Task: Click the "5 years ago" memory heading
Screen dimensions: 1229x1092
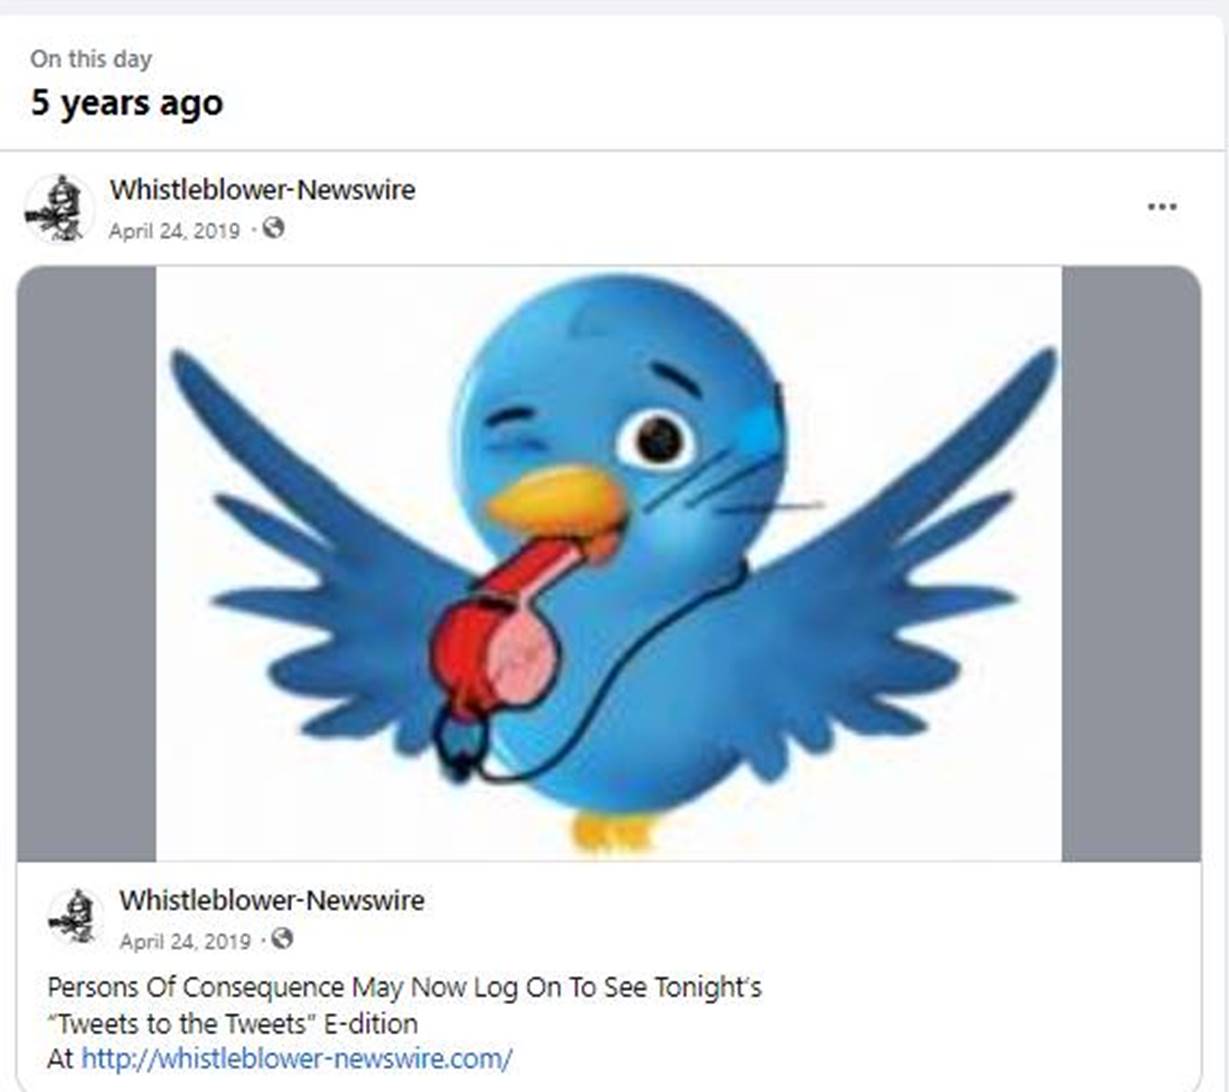Action: point(127,103)
